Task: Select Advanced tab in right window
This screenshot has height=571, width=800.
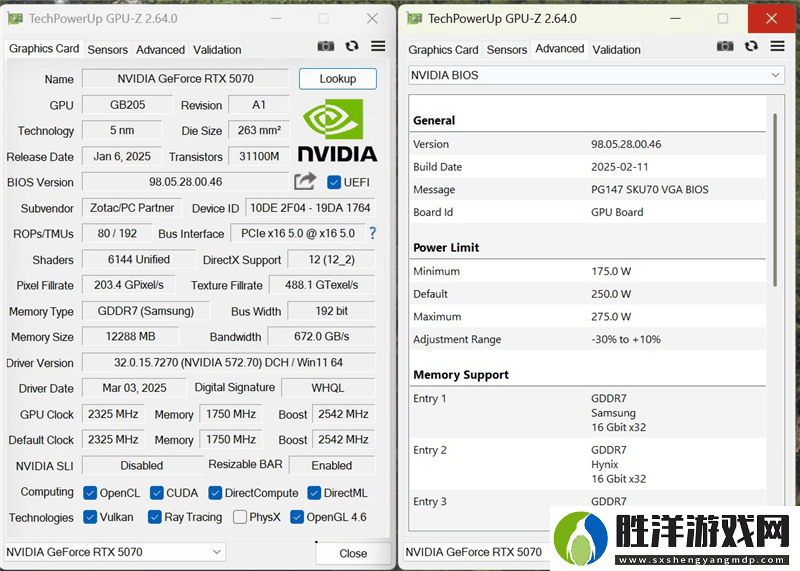Action: (x=560, y=49)
